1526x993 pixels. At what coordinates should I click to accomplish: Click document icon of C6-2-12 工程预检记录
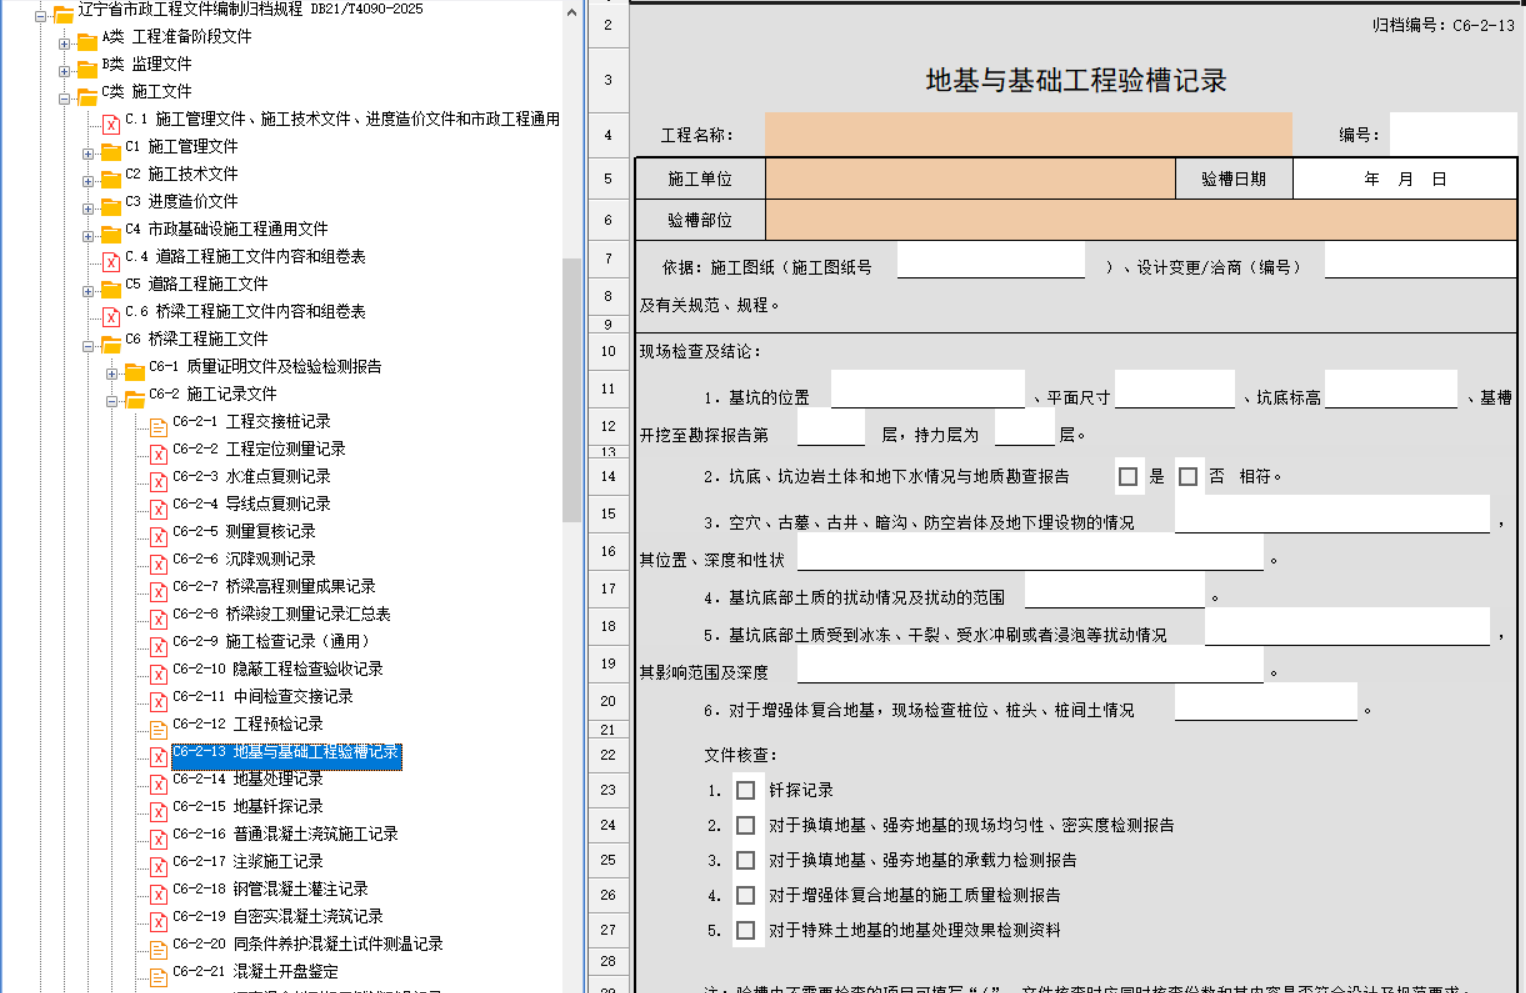pyautogui.click(x=158, y=729)
